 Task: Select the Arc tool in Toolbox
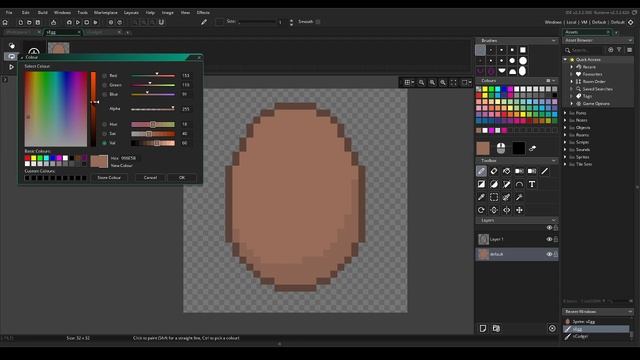point(519,184)
